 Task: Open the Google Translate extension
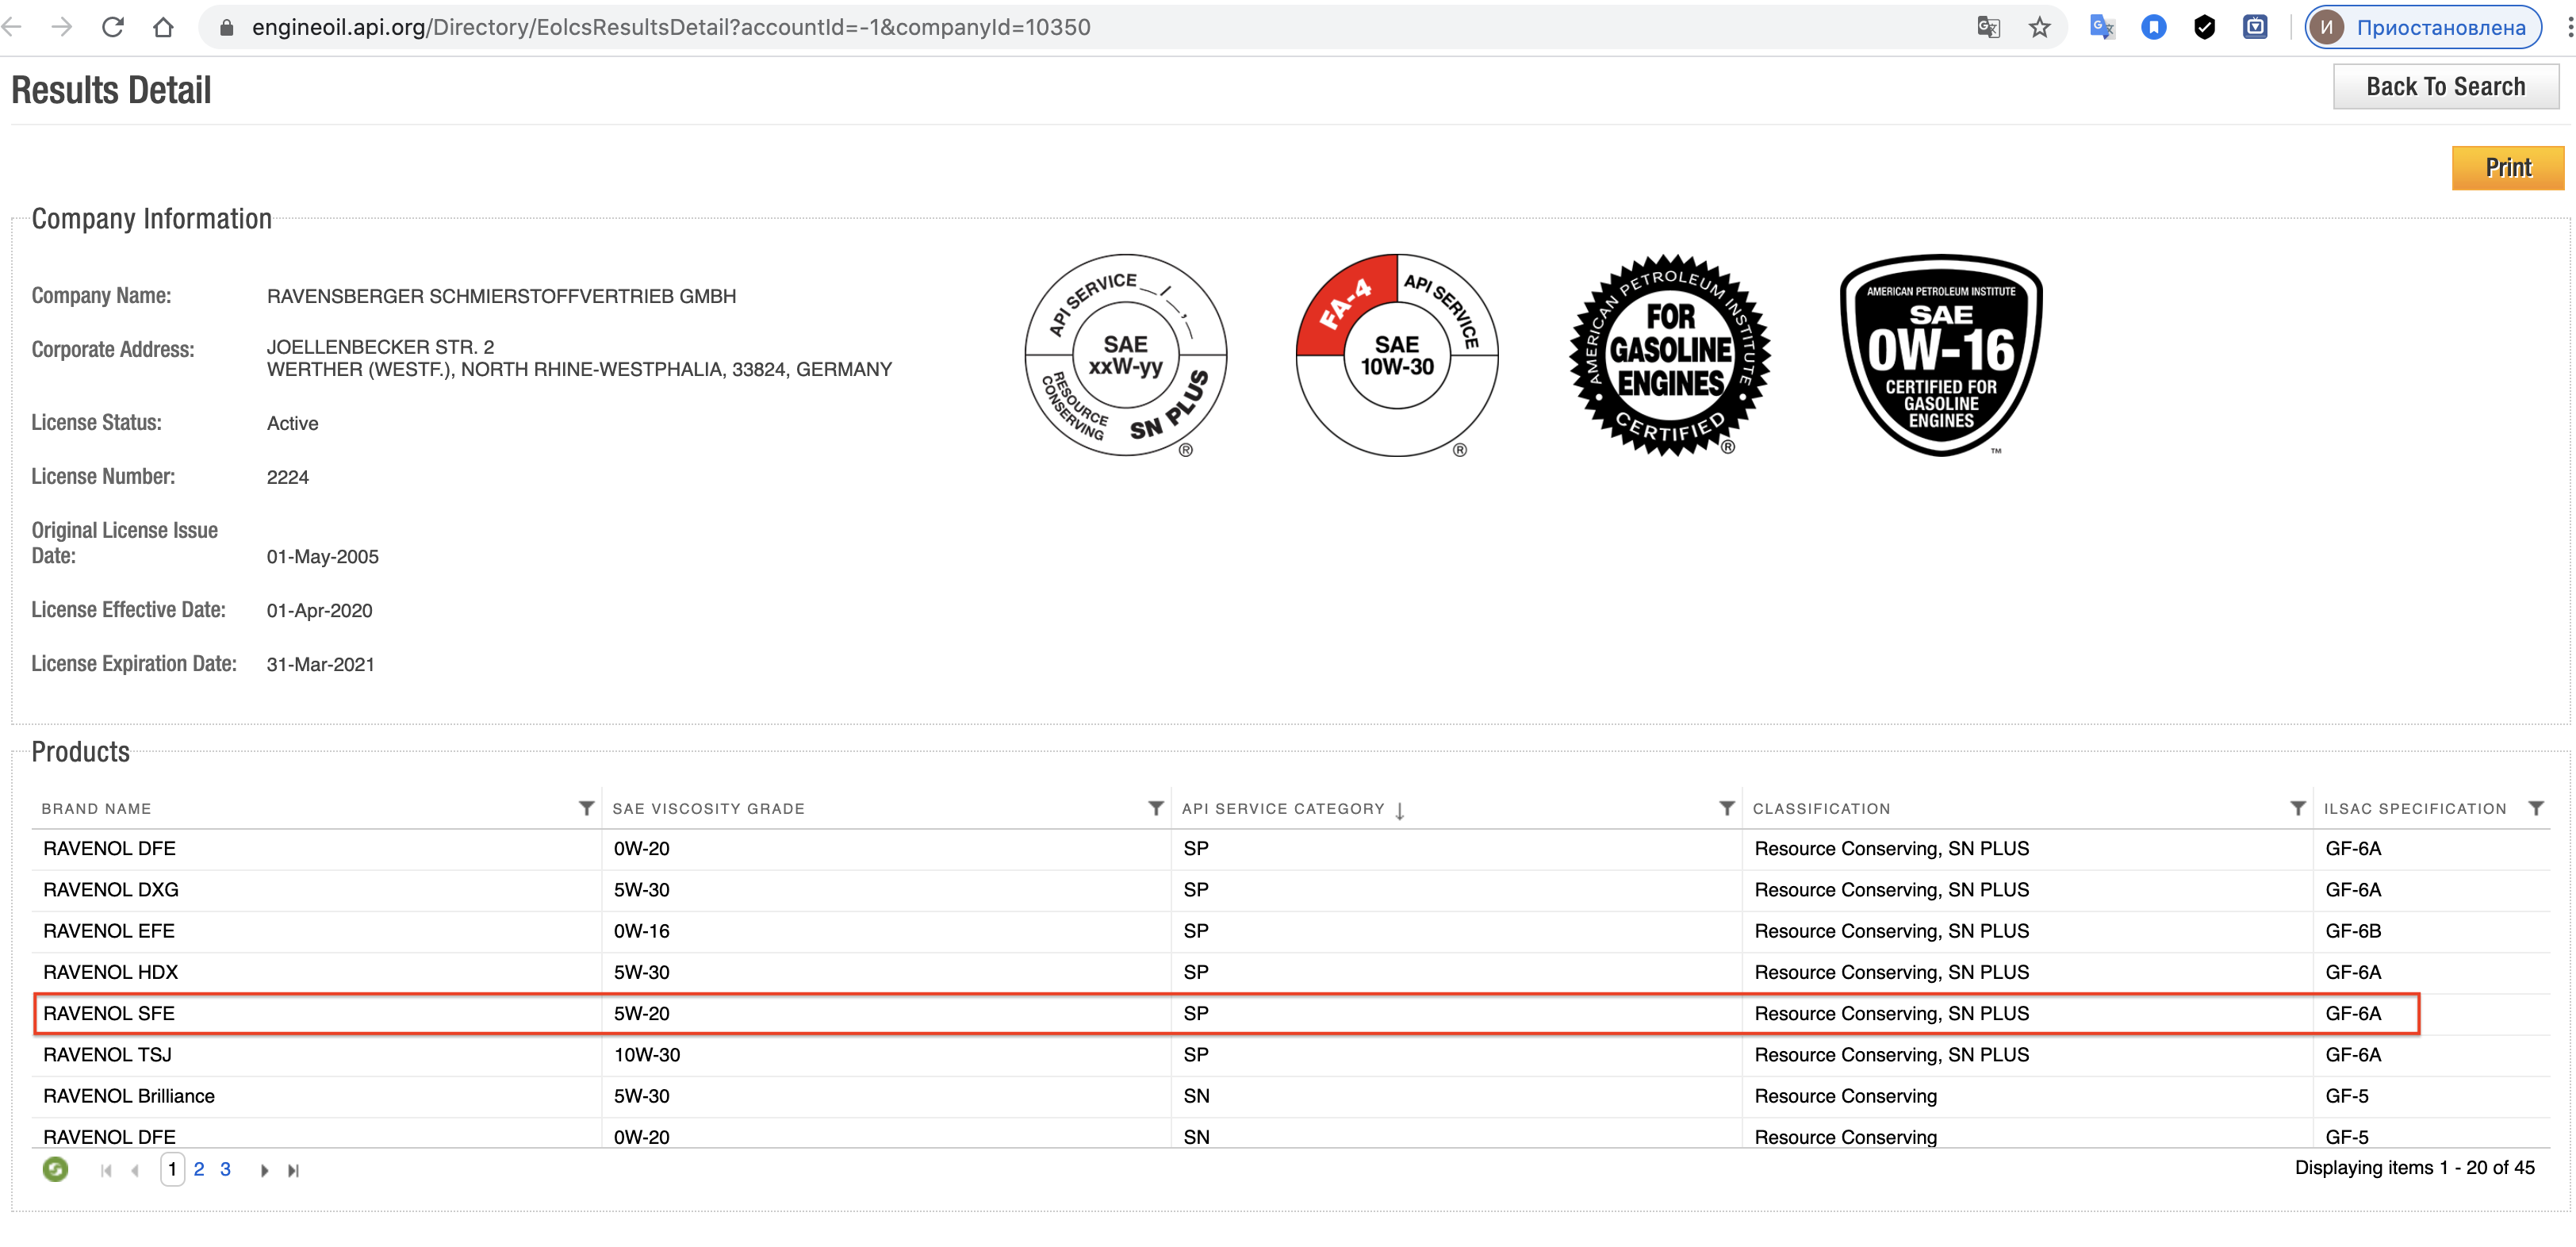pos(2102,27)
